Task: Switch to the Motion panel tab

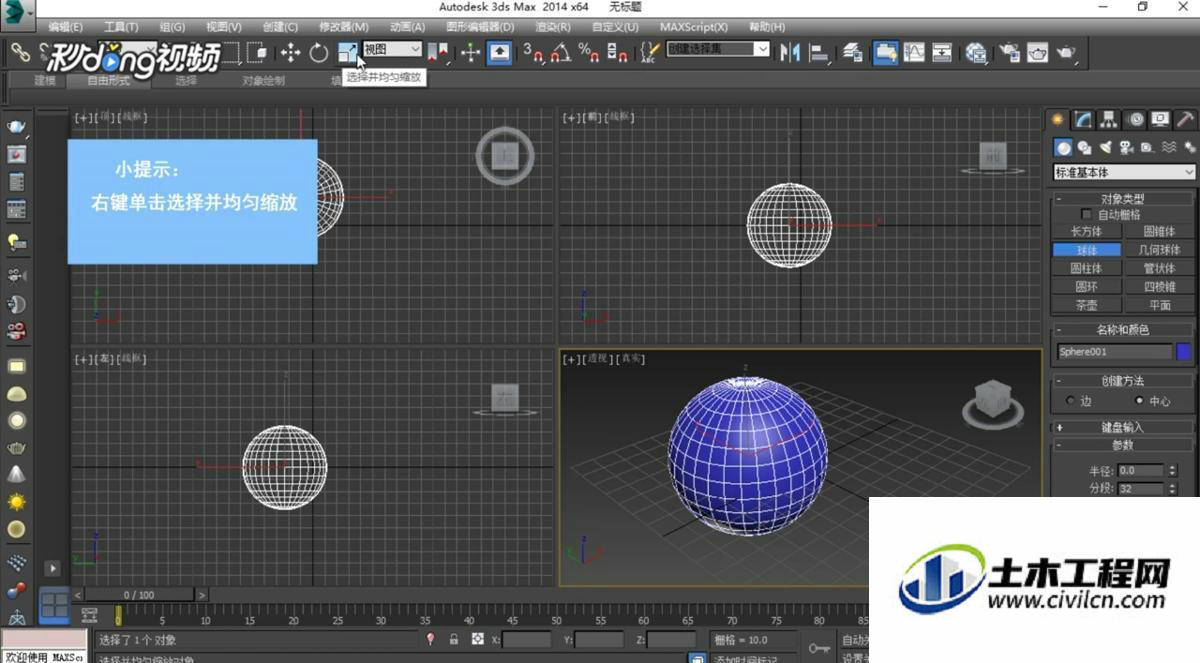Action: [1135, 120]
